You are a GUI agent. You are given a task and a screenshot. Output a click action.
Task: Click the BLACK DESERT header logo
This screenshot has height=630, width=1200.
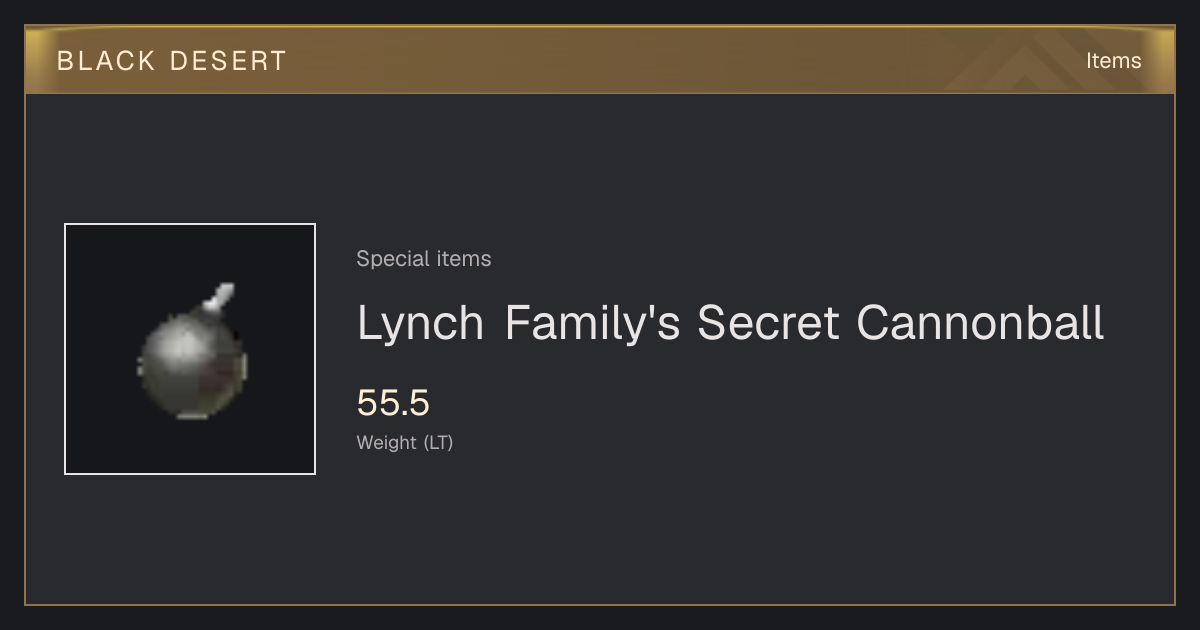point(172,60)
